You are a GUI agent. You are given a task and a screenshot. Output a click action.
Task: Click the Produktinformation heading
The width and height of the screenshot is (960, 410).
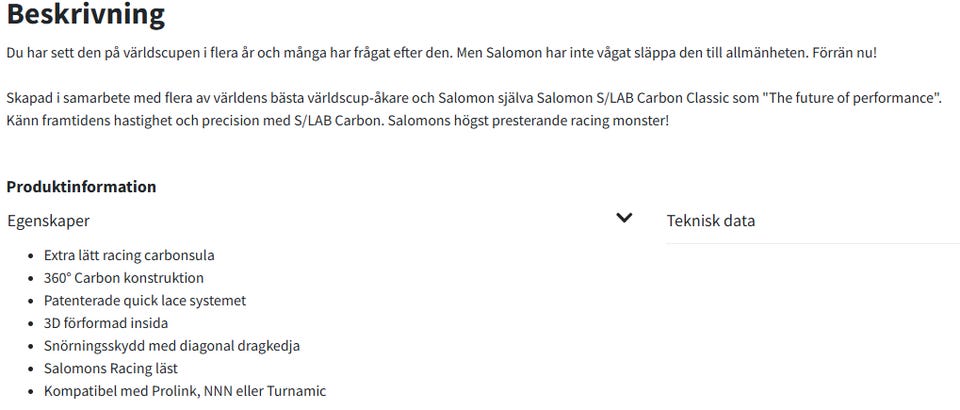[81, 186]
